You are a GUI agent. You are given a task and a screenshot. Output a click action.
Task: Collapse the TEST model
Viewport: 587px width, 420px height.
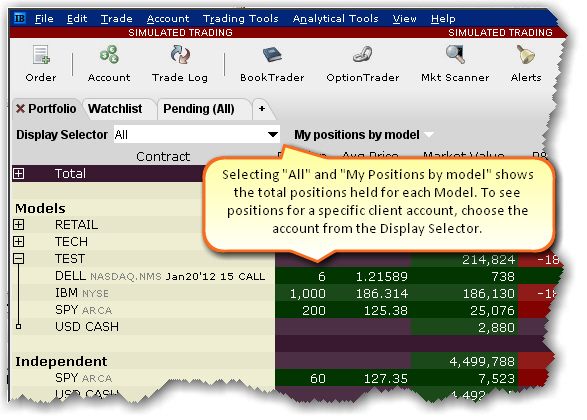pyautogui.click(x=18, y=258)
